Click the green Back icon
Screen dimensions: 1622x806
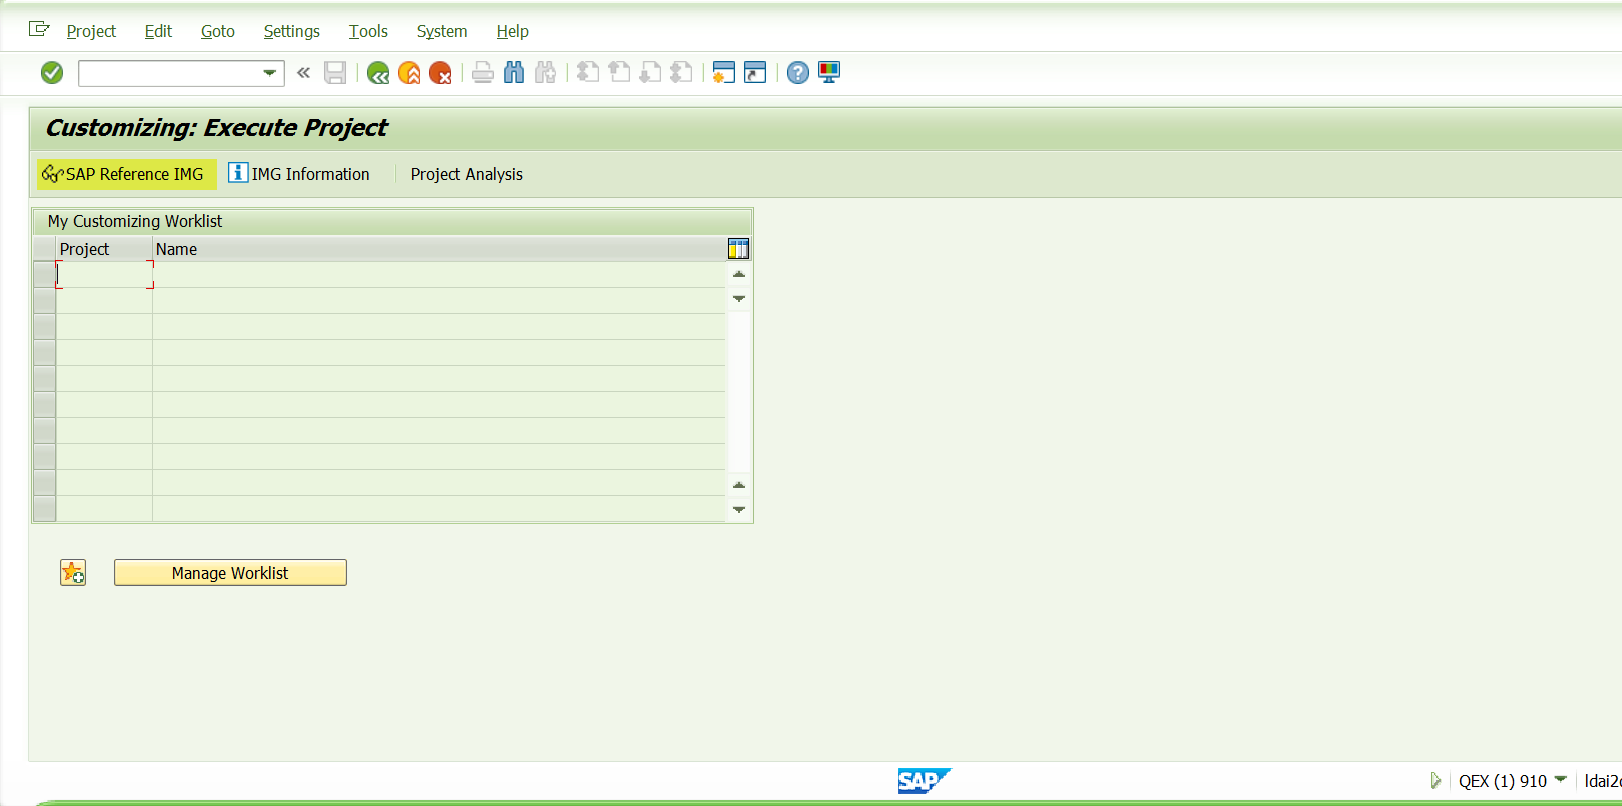click(378, 73)
